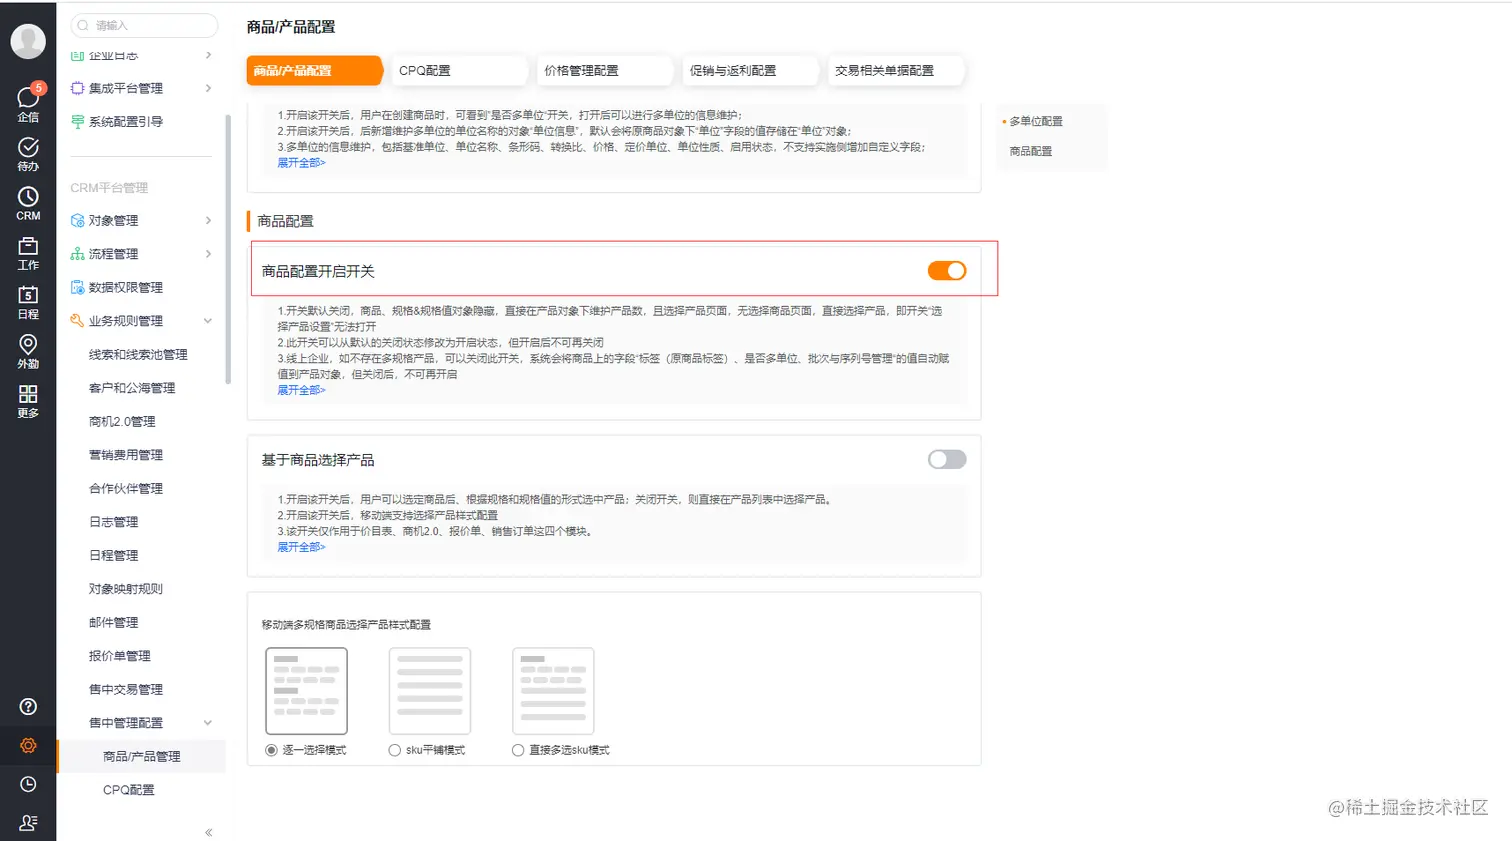The image size is (1512, 841).
Task: Switch to 促销与返利配置 tab
Action: pos(751,70)
